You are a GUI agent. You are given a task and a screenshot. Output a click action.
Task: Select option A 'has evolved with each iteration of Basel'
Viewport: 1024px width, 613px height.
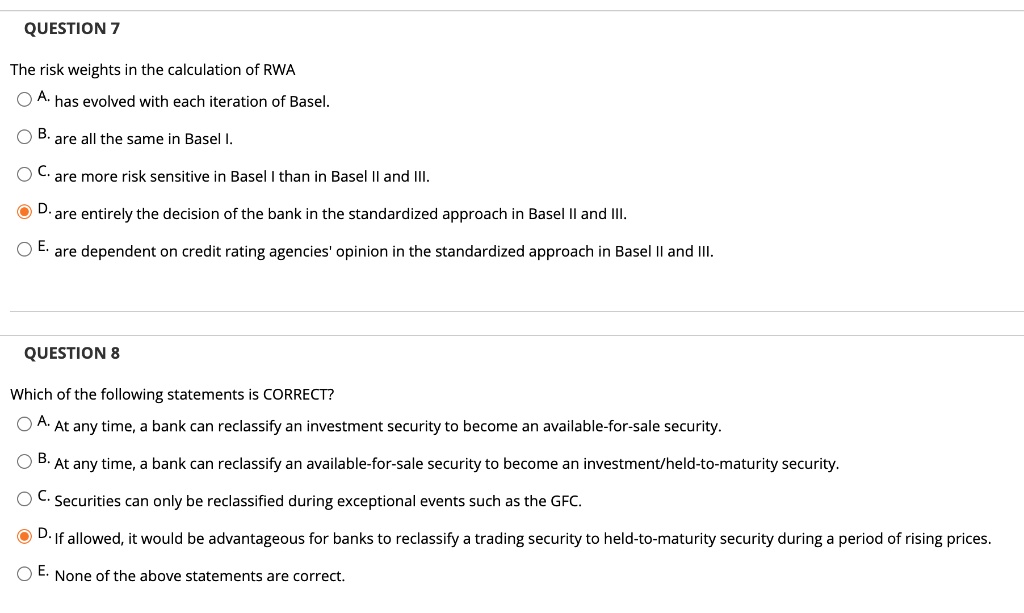tap(24, 99)
